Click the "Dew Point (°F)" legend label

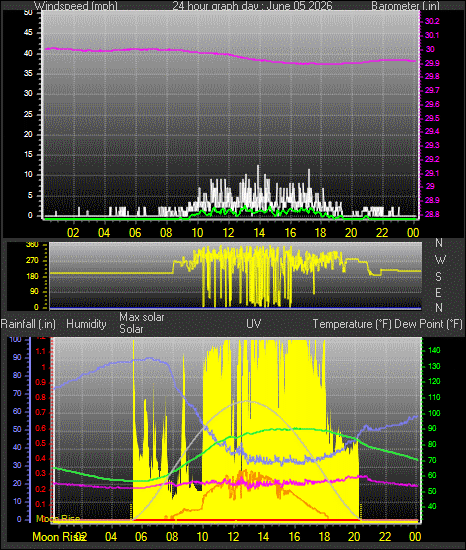[428, 324]
